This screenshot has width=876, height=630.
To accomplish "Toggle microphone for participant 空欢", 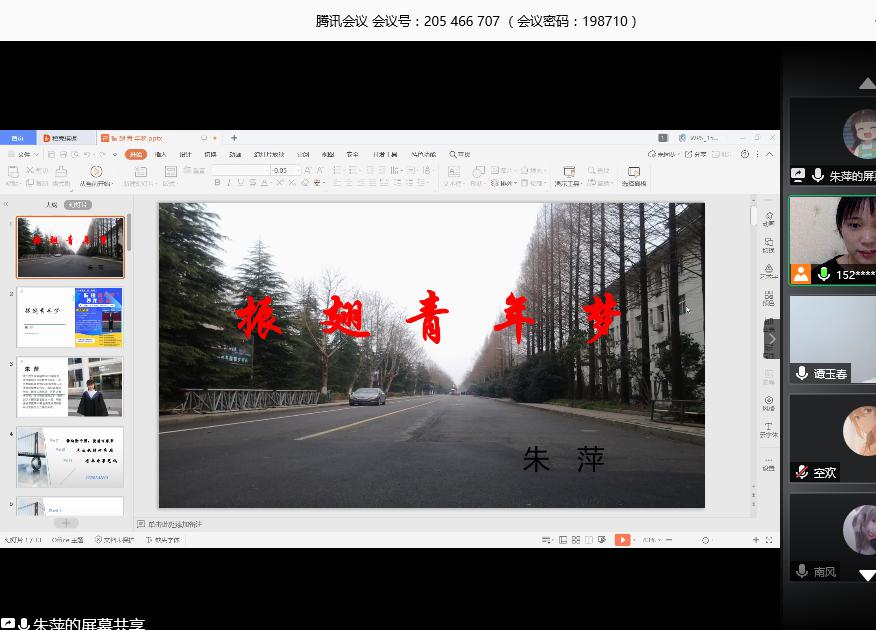I will [x=801, y=472].
